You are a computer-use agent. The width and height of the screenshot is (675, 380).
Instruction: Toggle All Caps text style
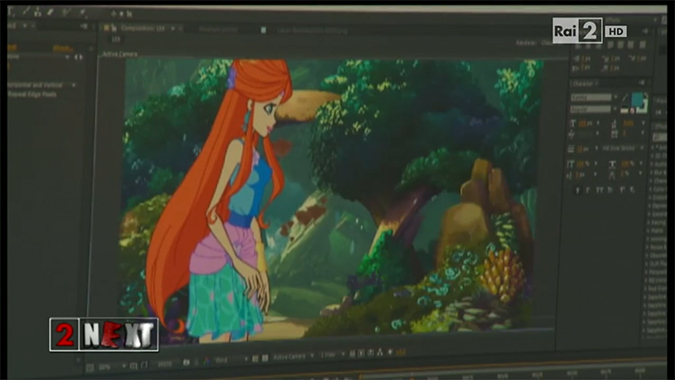pyautogui.click(x=600, y=190)
